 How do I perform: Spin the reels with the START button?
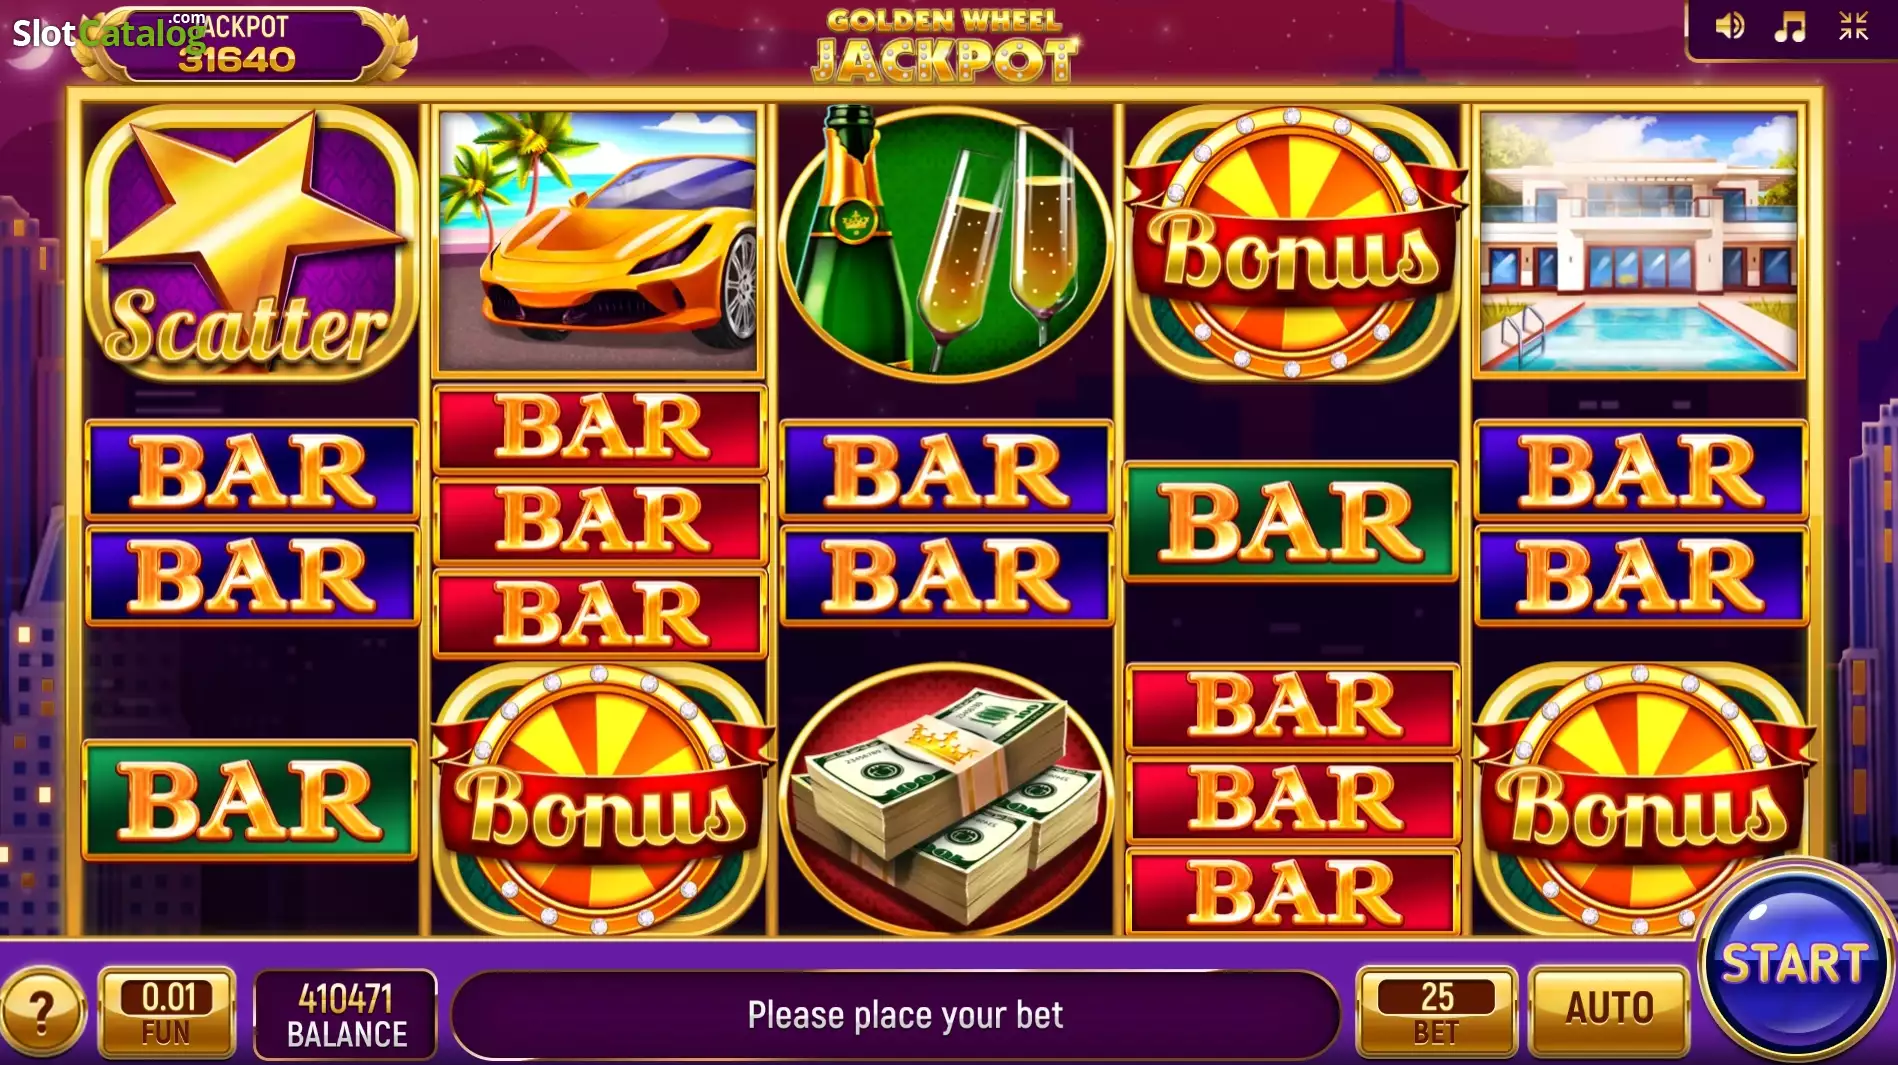tap(1794, 963)
